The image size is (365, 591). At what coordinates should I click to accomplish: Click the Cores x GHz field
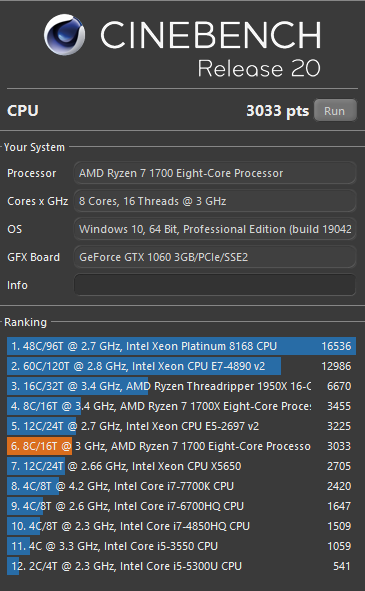click(215, 201)
